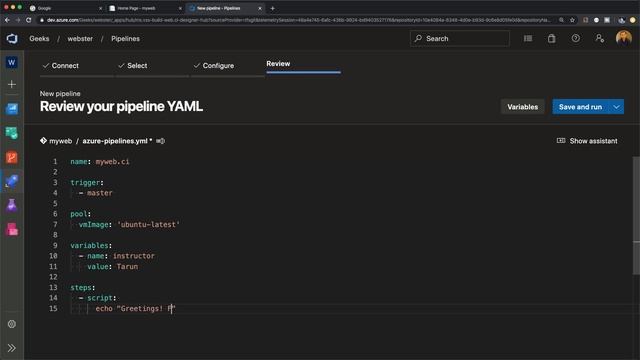The image size is (640, 360).
Task: Click '- script:' on line 14
Action: [x=98, y=298]
